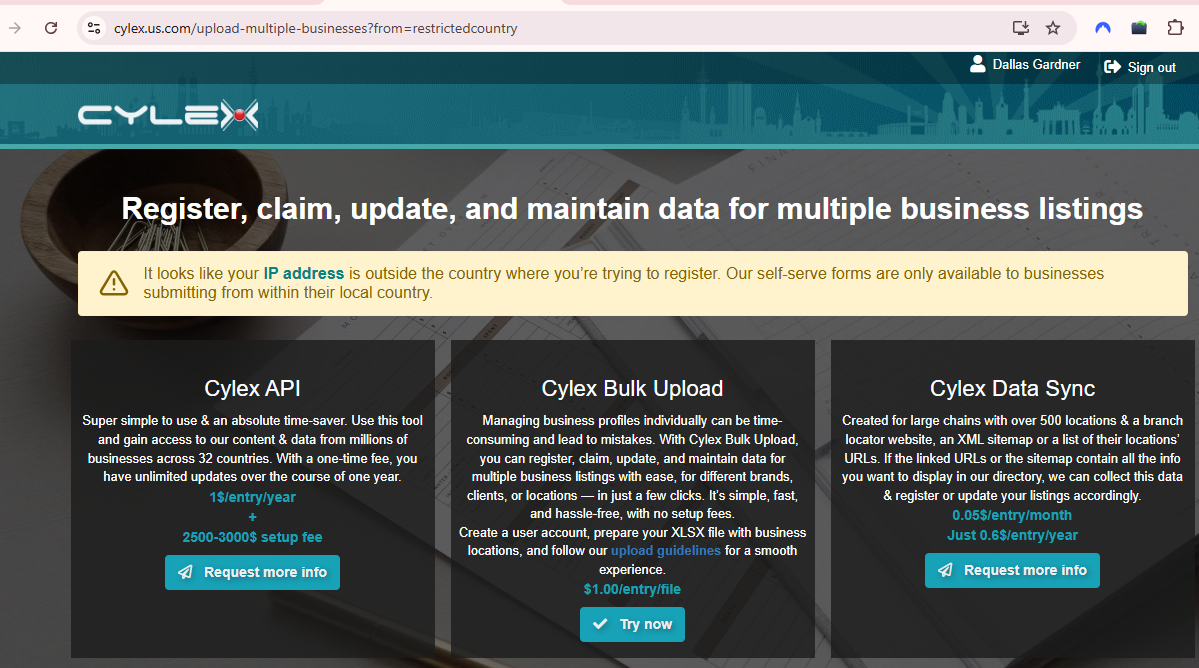Screen dimensions: 1199x668
Task: Bookmark this page with the star icon
Action: (1053, 28)
